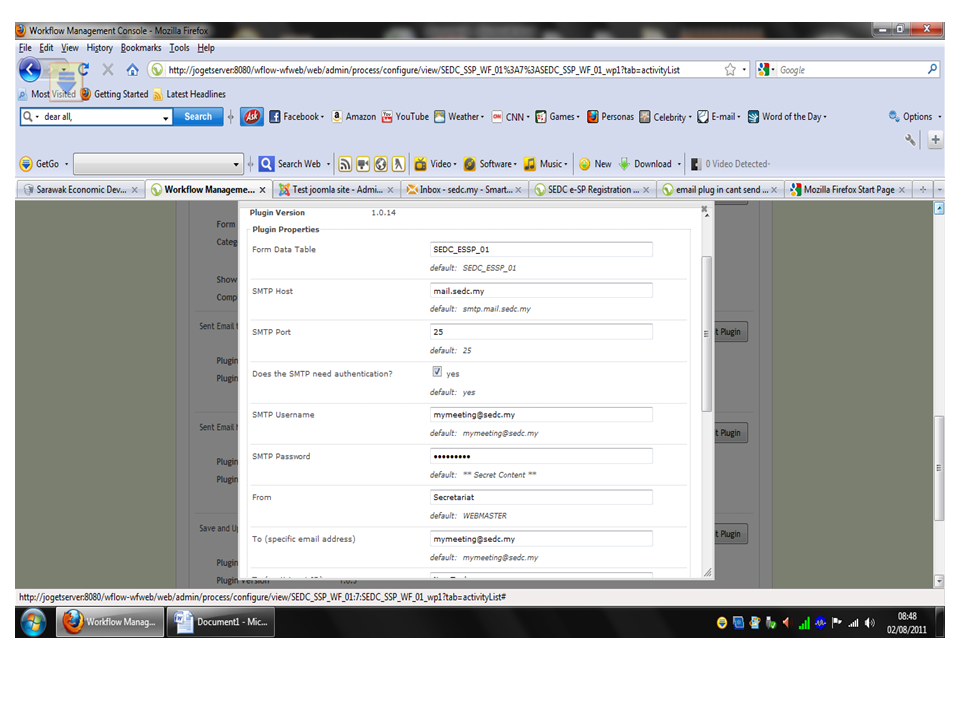960x720 pixels.
Task: Open the Bookmarks menu
Action: [x=140, y=48]
